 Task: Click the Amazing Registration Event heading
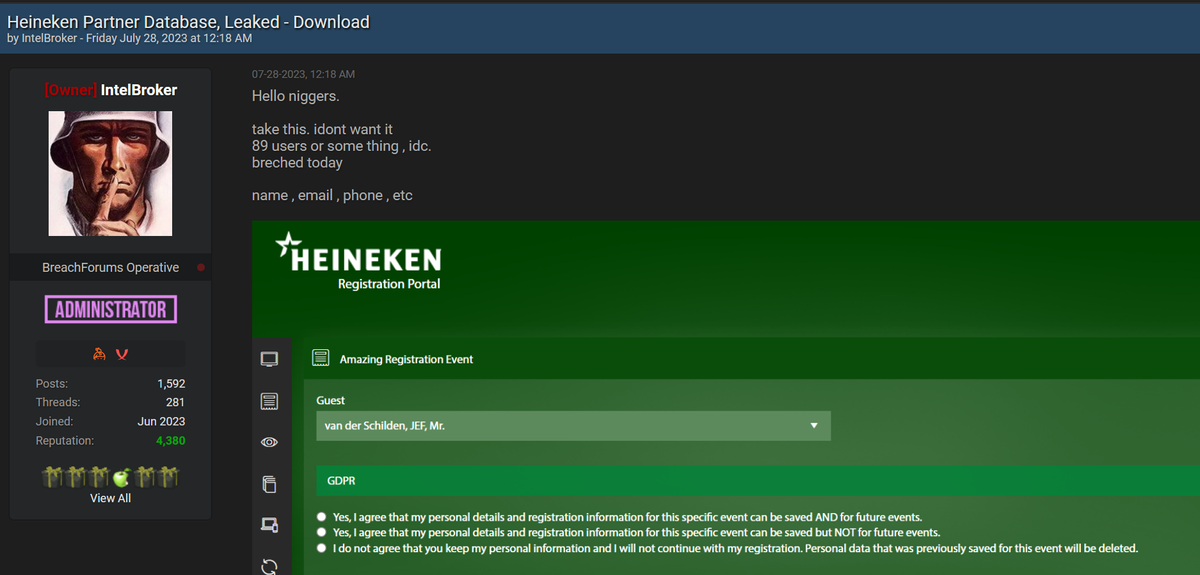click(x=406, y=359)
